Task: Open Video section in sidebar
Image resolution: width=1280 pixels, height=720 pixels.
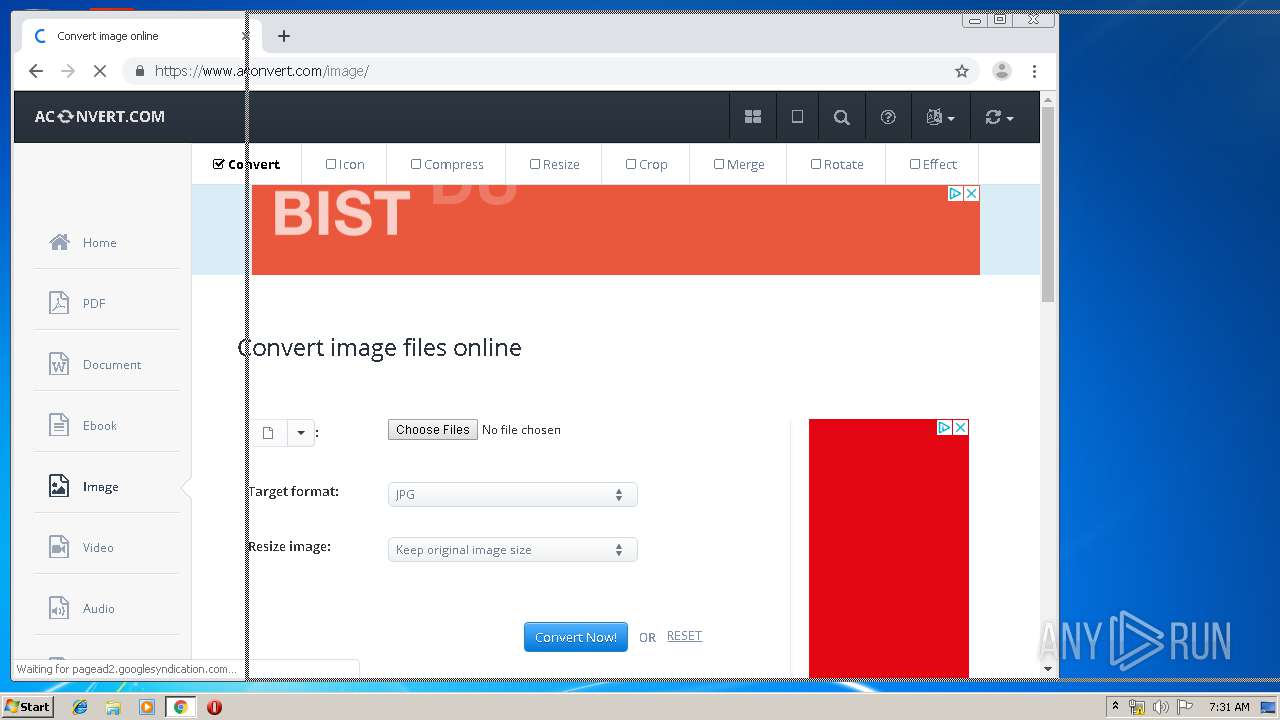Action: 98,547
